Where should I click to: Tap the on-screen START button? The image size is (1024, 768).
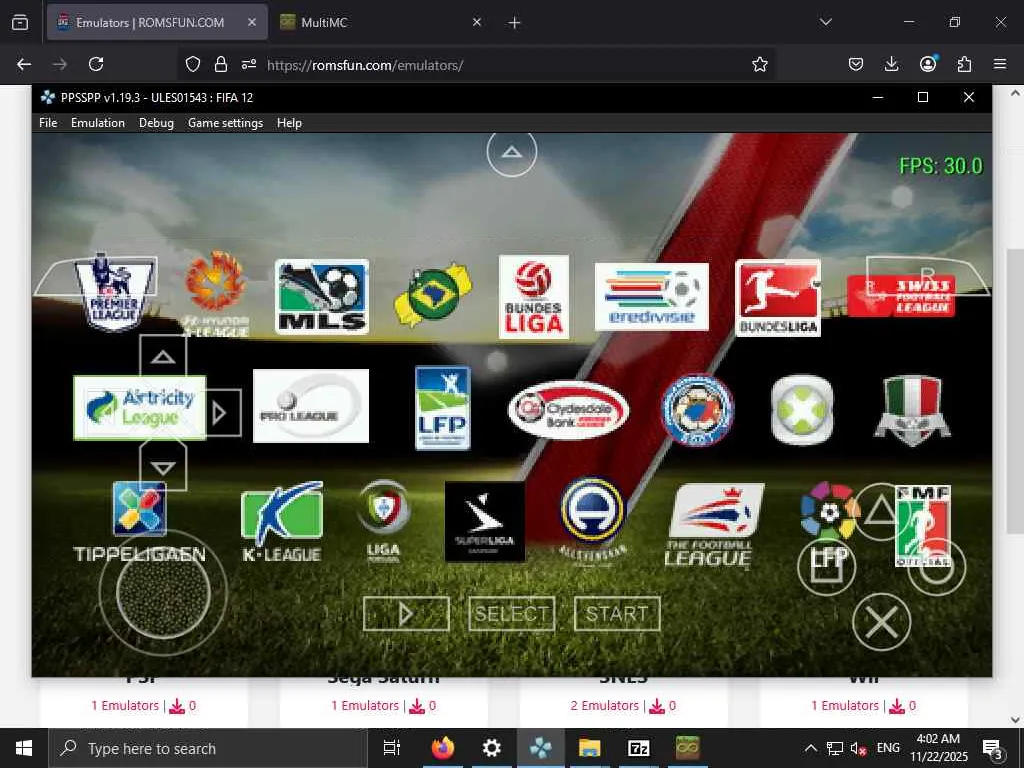(x=617, y=614)
